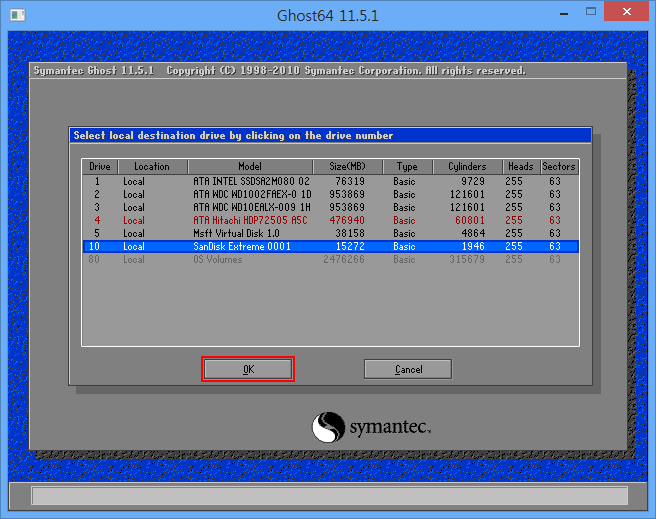Click the Symantec logo

371,427
